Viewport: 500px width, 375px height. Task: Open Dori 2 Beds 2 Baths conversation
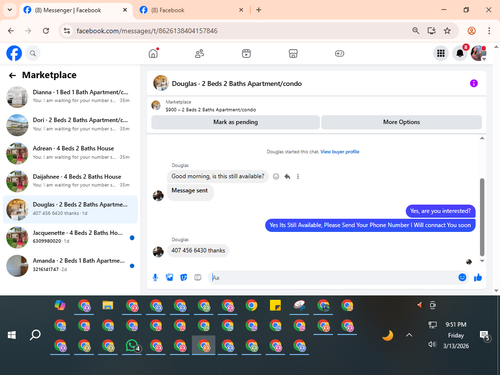tap(70, 124)
